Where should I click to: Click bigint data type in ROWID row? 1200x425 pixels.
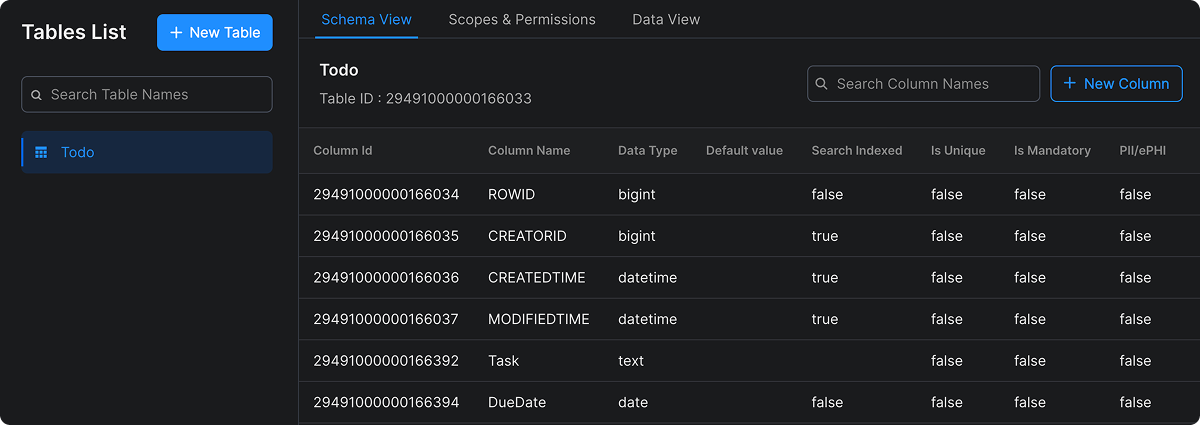637,195
